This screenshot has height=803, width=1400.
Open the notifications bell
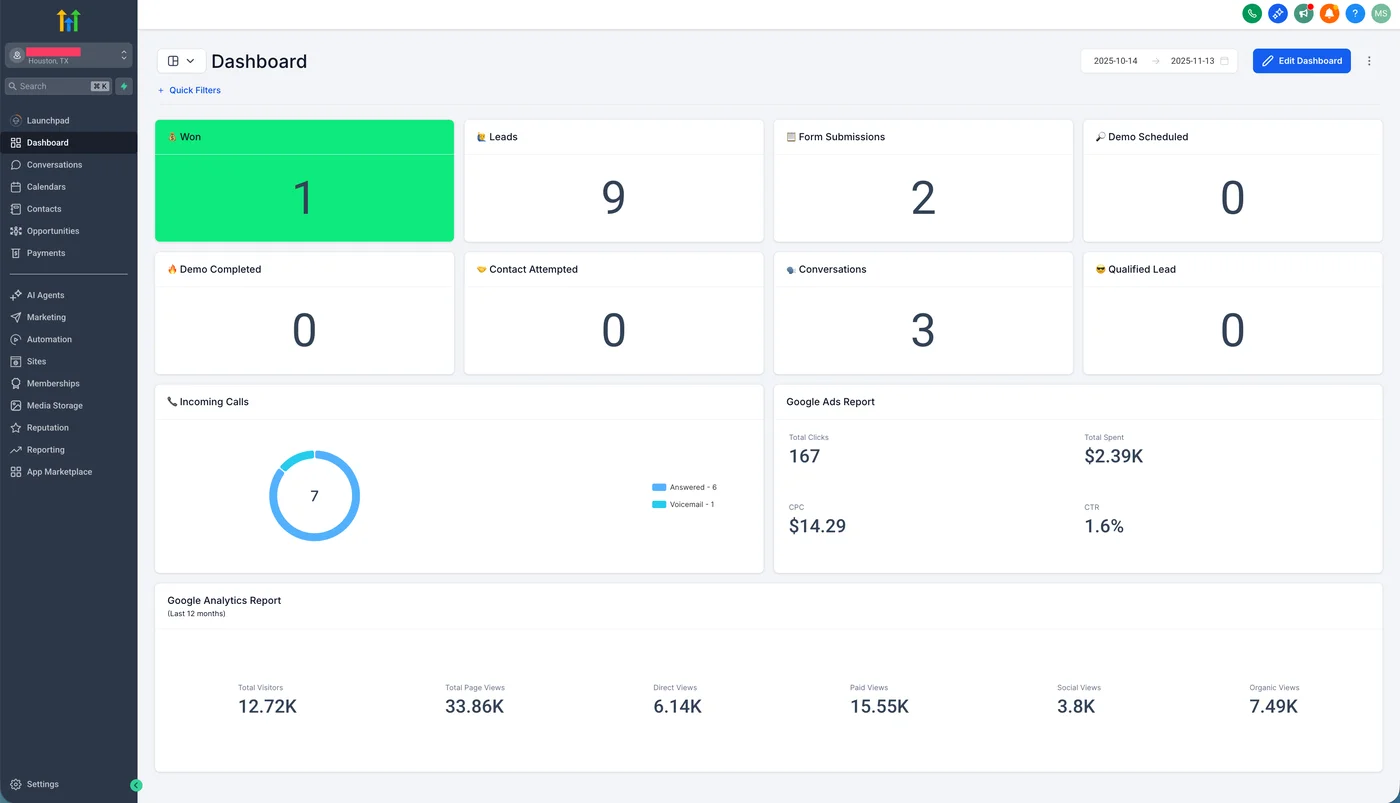click(1329, 13)
